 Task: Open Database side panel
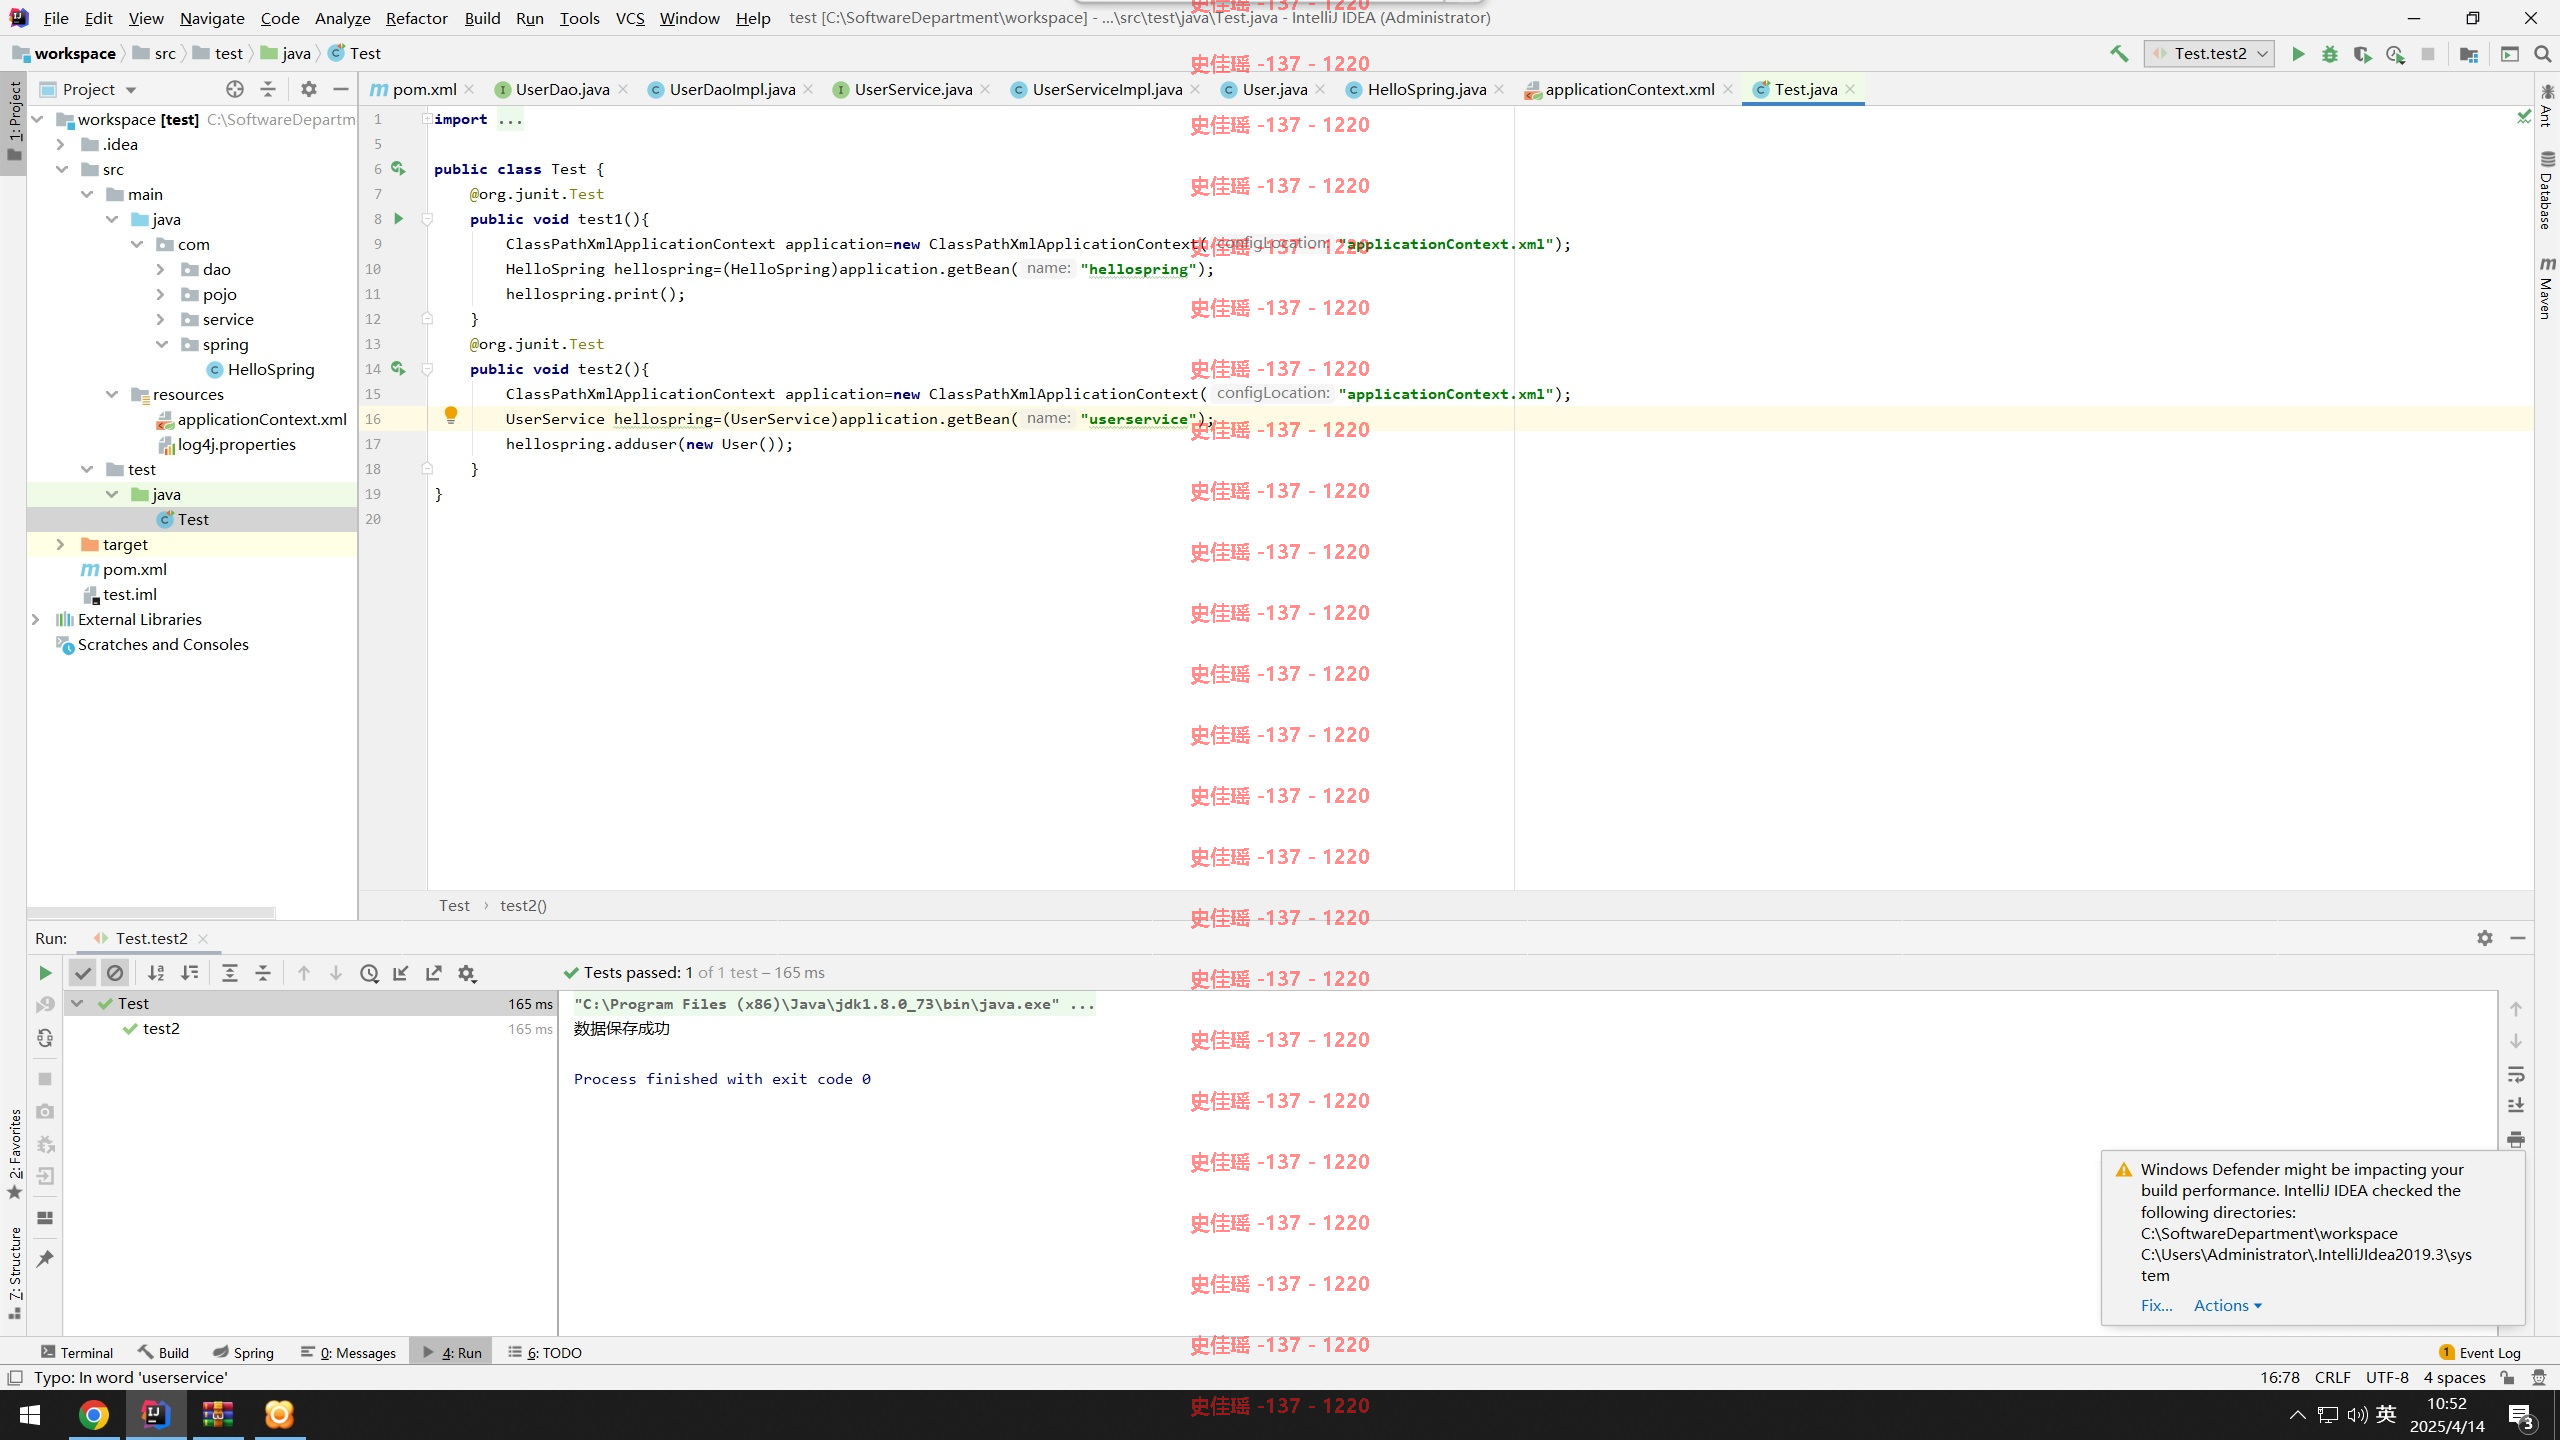point(2546,190)
